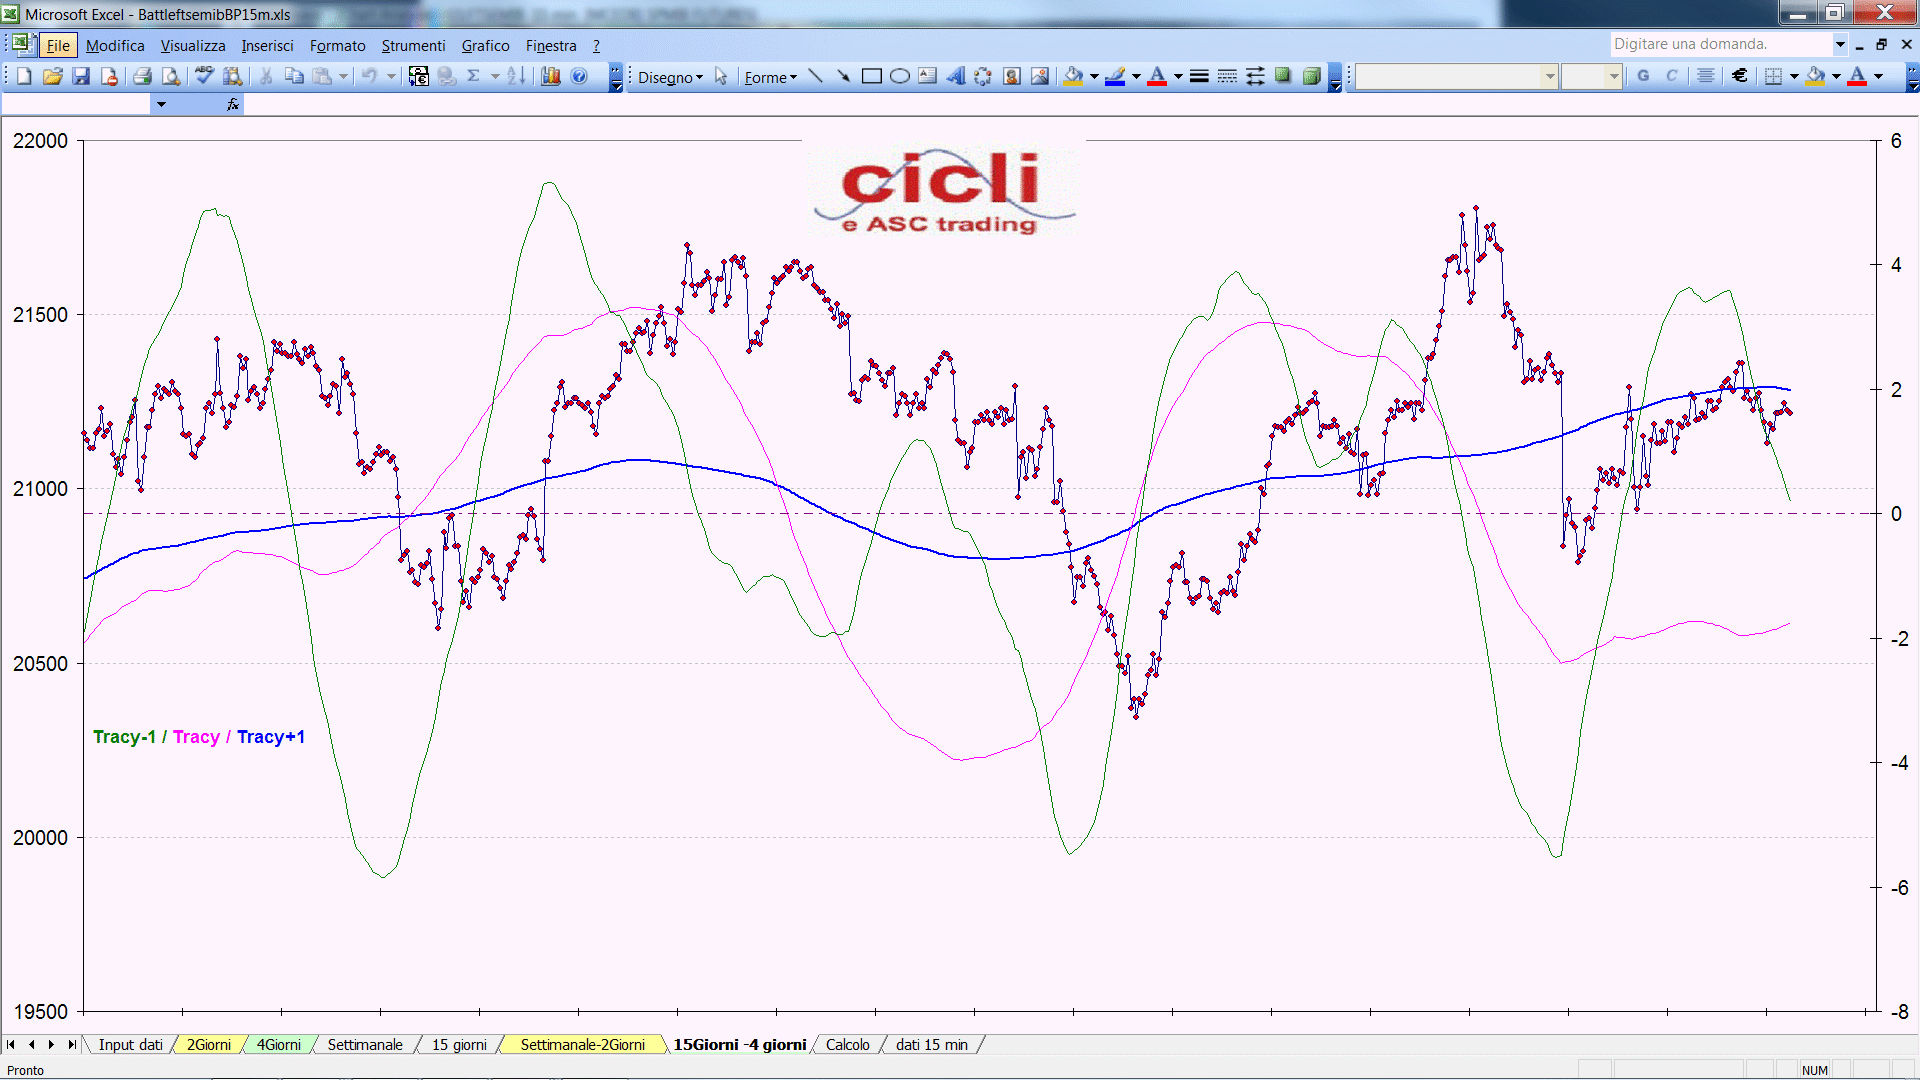Select the Arrow drawing tool
Viewport: 1920px width, 1080px height.
pyautogui.click(x=844, y=76)
